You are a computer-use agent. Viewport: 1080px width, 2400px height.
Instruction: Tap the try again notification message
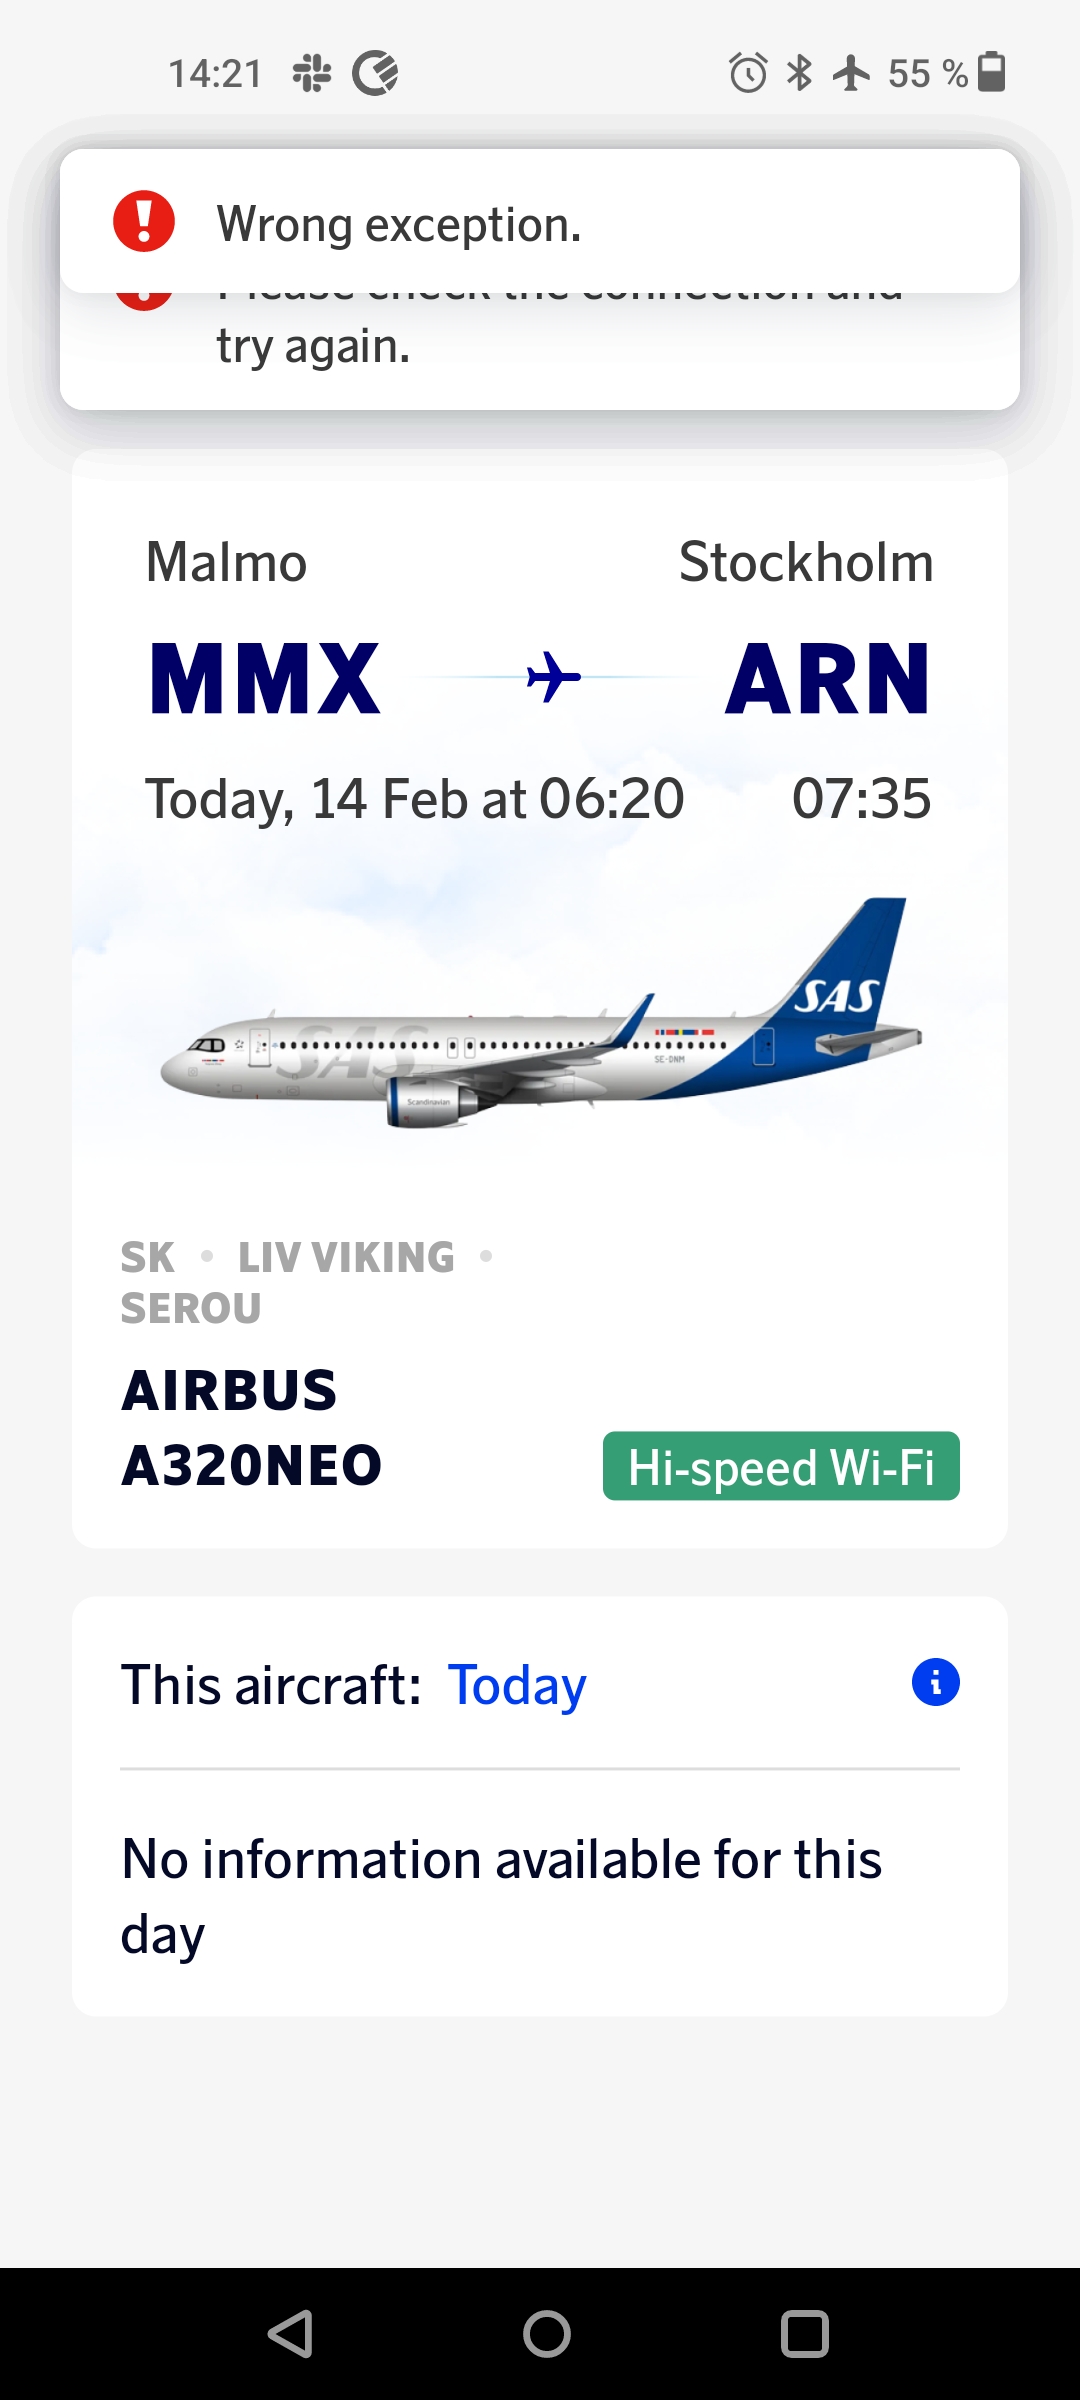[x=314, y=348]
